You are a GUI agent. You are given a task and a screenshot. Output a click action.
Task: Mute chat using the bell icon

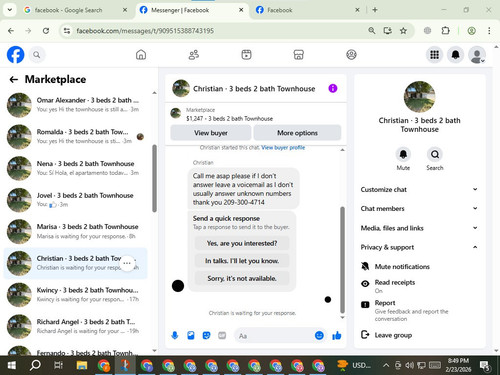pyautogui.click(x=403, y=154)
